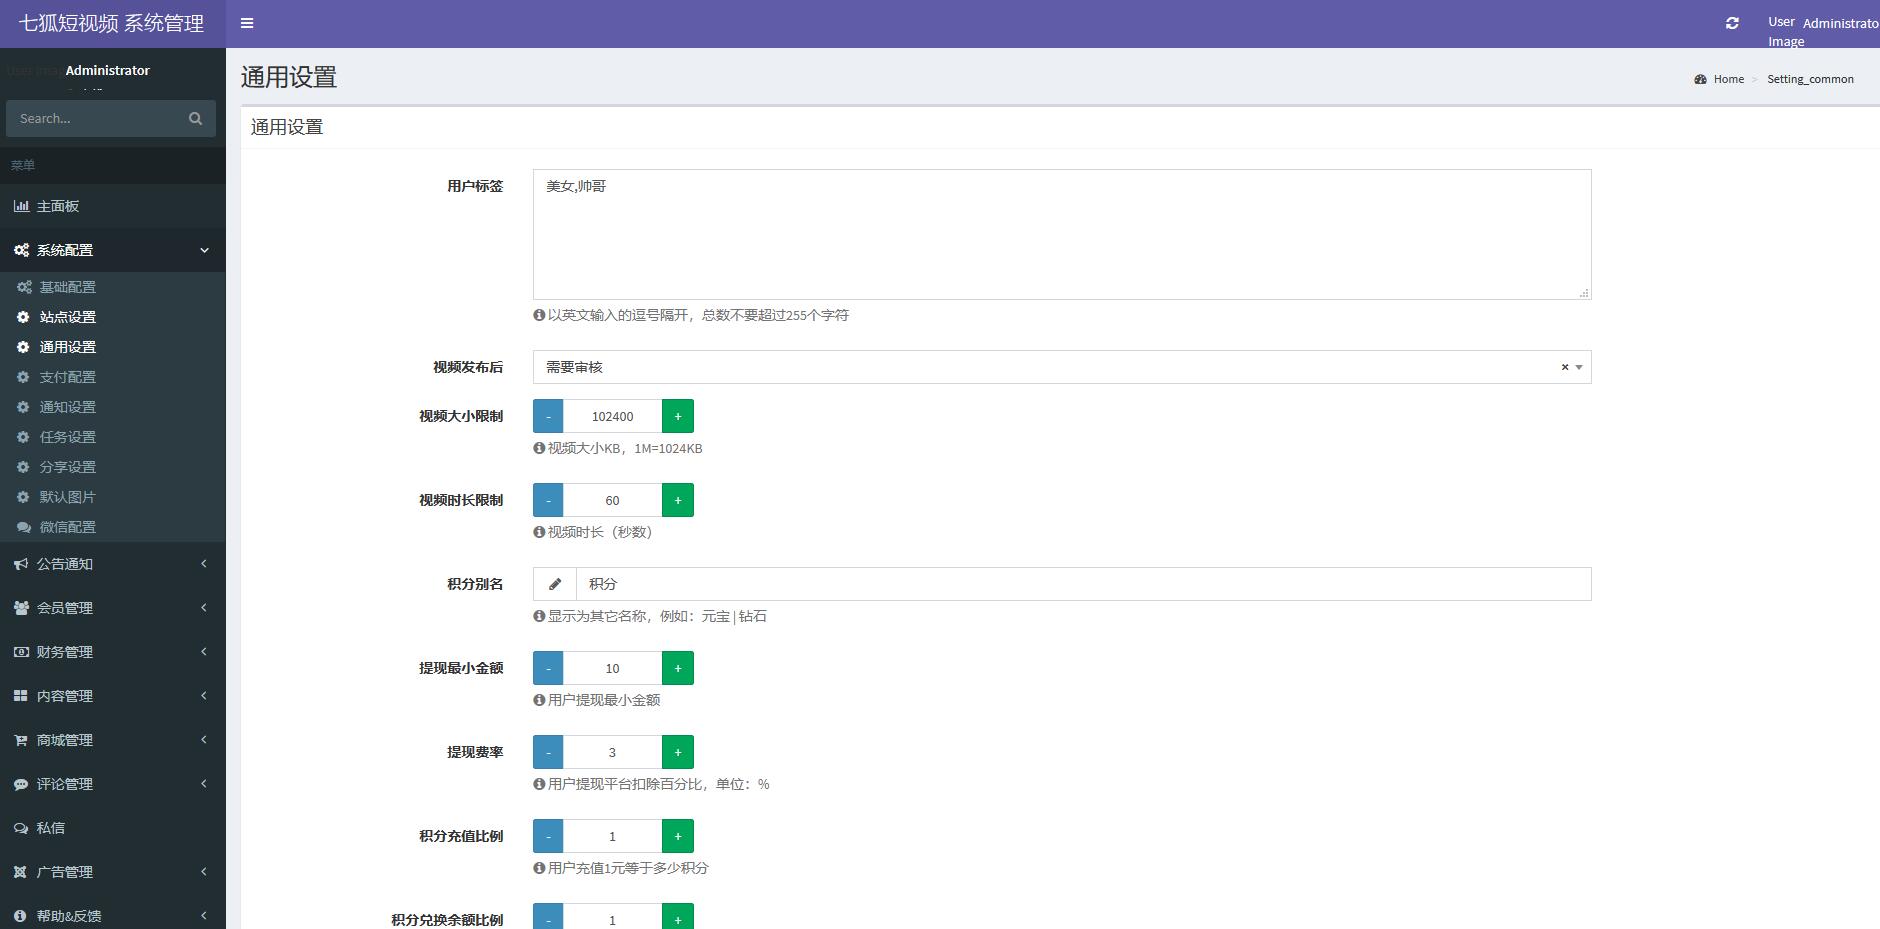Click the refresh icon in top bar
The width and height of the screenshot is (1880, 929).
click(1732, 23)
